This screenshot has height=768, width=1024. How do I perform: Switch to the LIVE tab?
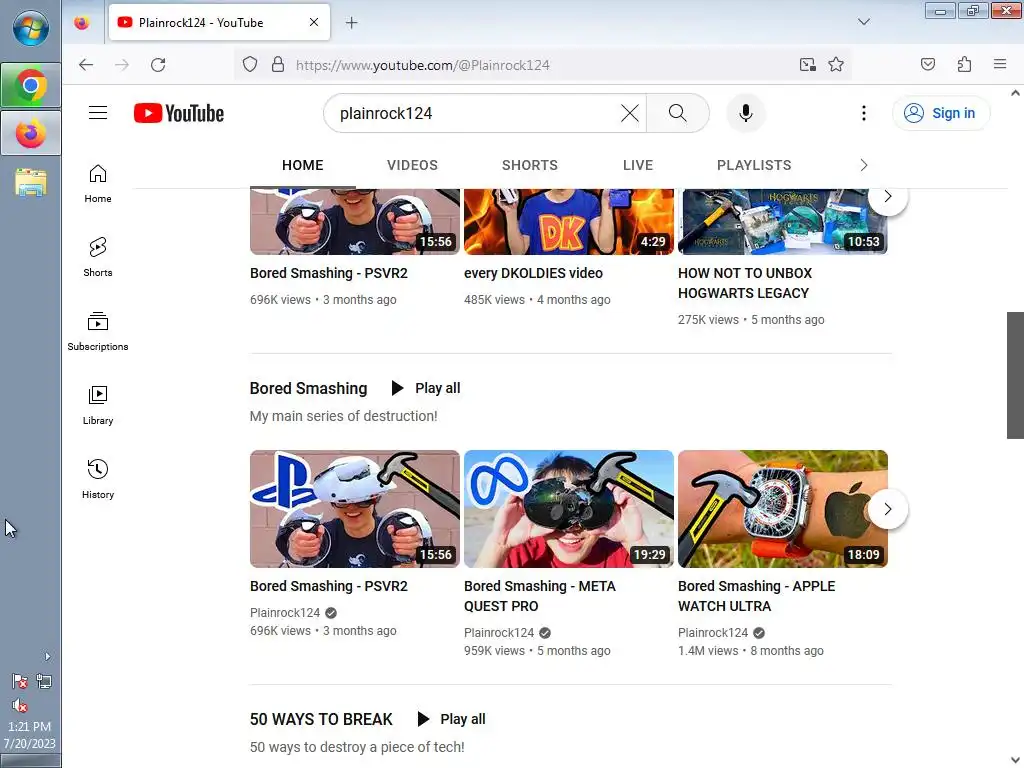click(x=638, y=165)
